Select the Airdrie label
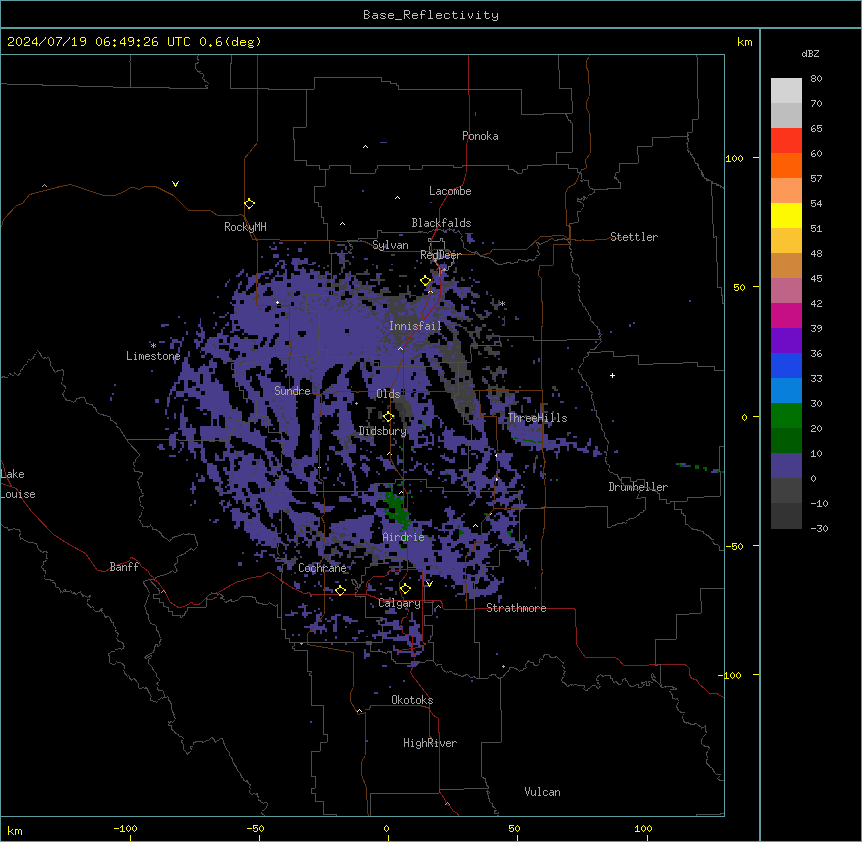This screenshot has width=862, height=842. tap(404, 537)
